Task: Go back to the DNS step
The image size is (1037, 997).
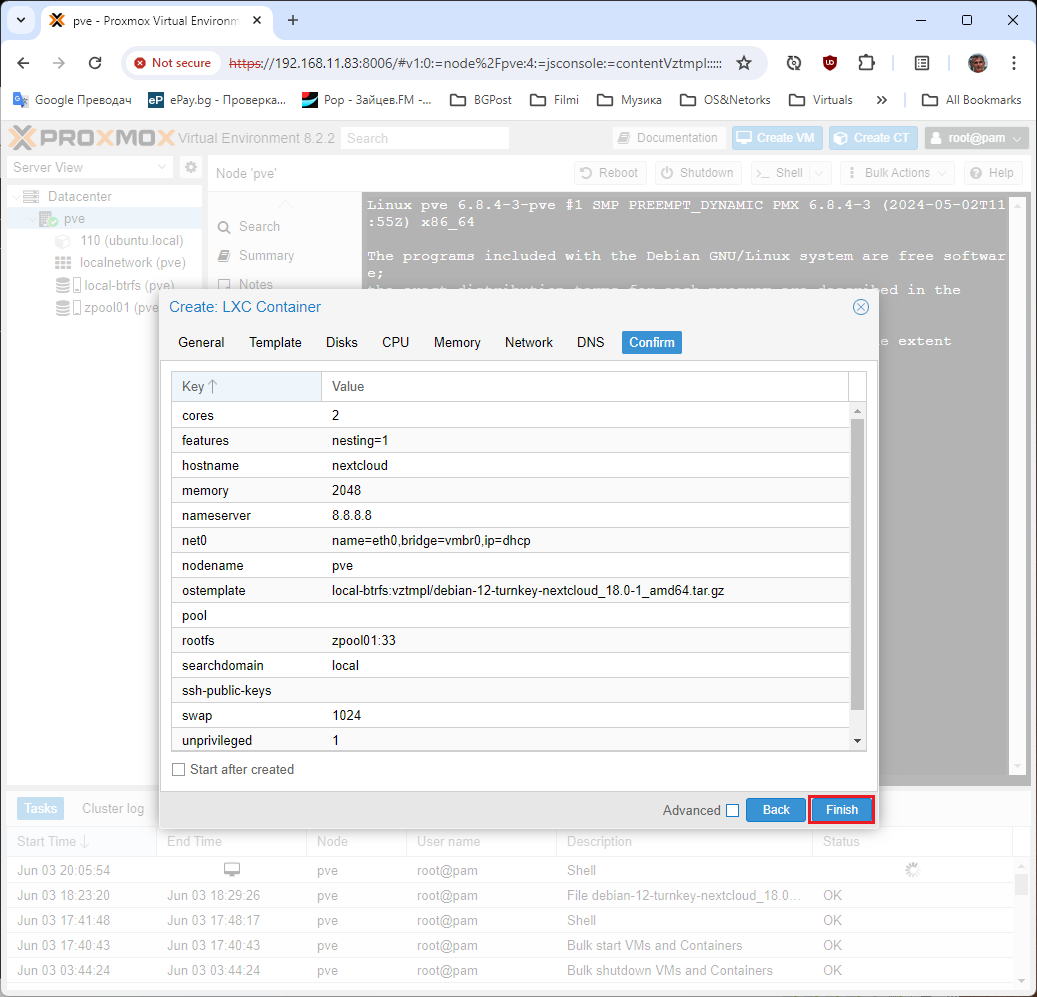Action: [776, 810]
